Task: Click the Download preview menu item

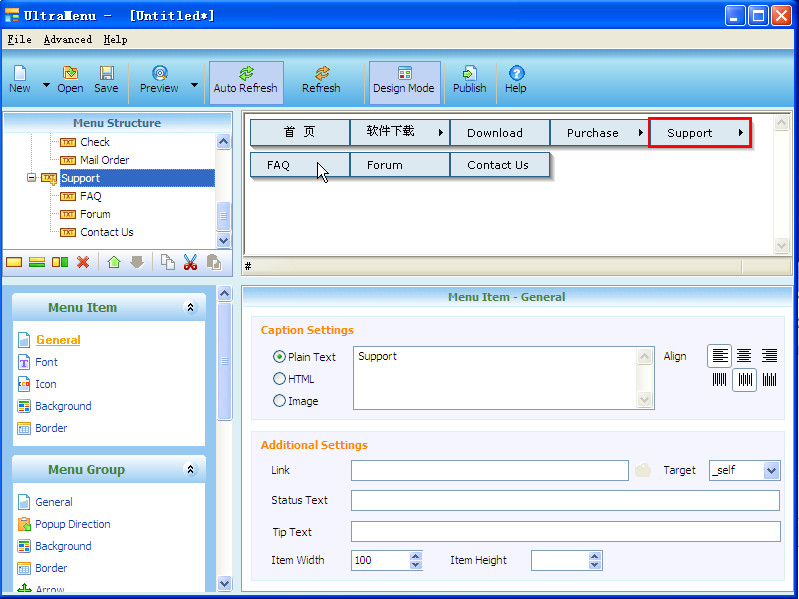Action: (500, 133)
